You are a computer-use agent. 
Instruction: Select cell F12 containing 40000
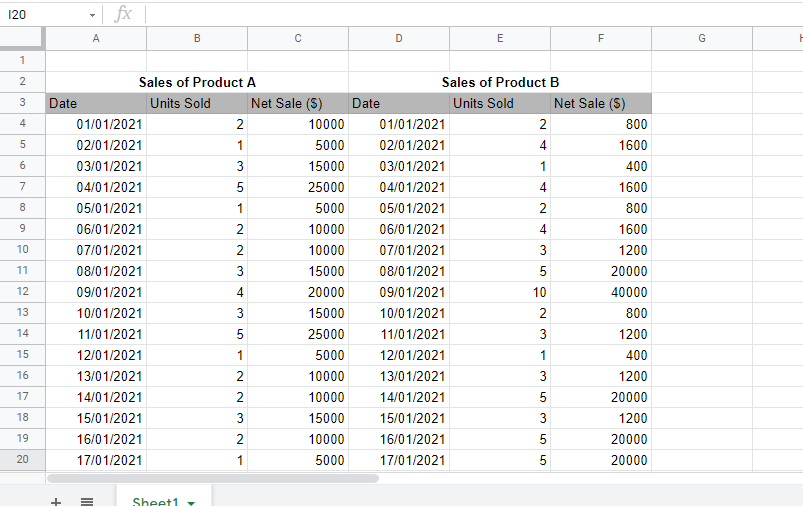pos(601,292)
